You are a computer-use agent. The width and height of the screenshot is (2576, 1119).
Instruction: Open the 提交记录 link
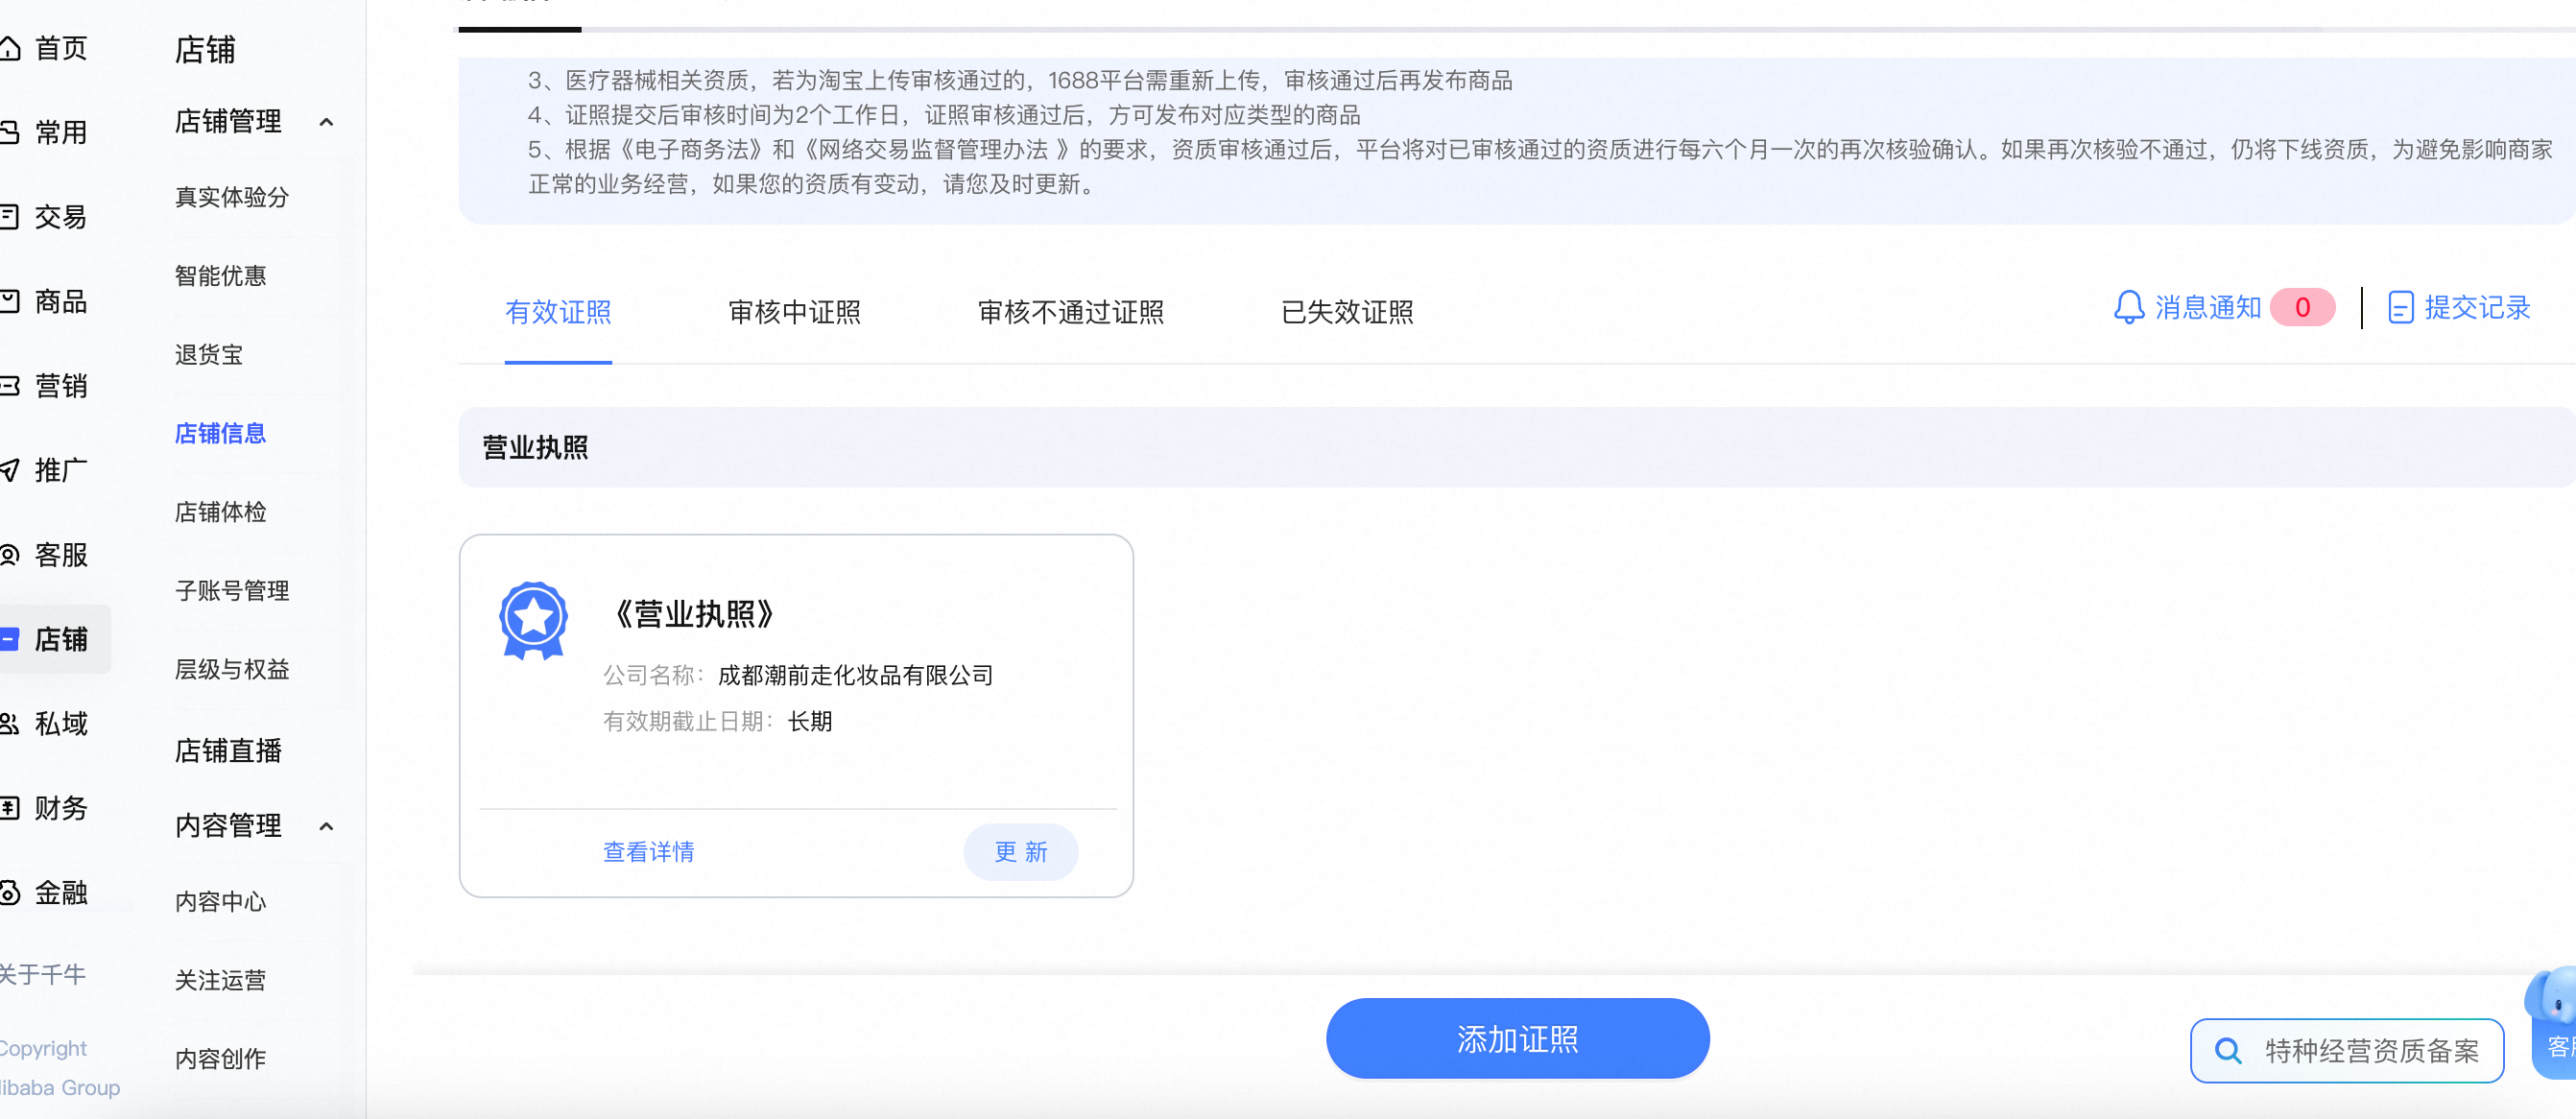(x=2476, y=307)
